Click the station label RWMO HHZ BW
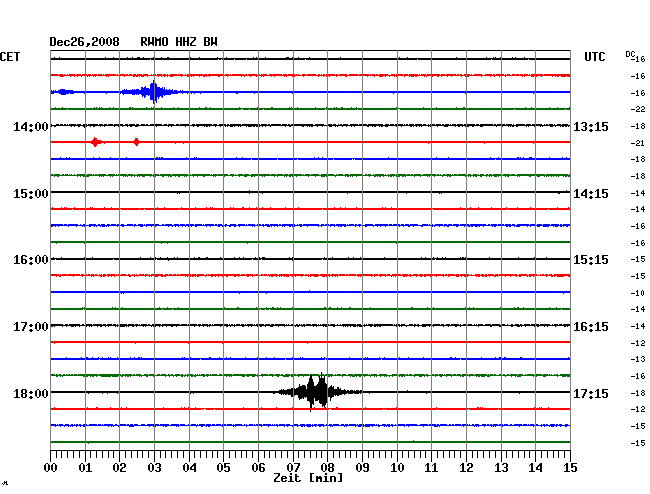 179,42
